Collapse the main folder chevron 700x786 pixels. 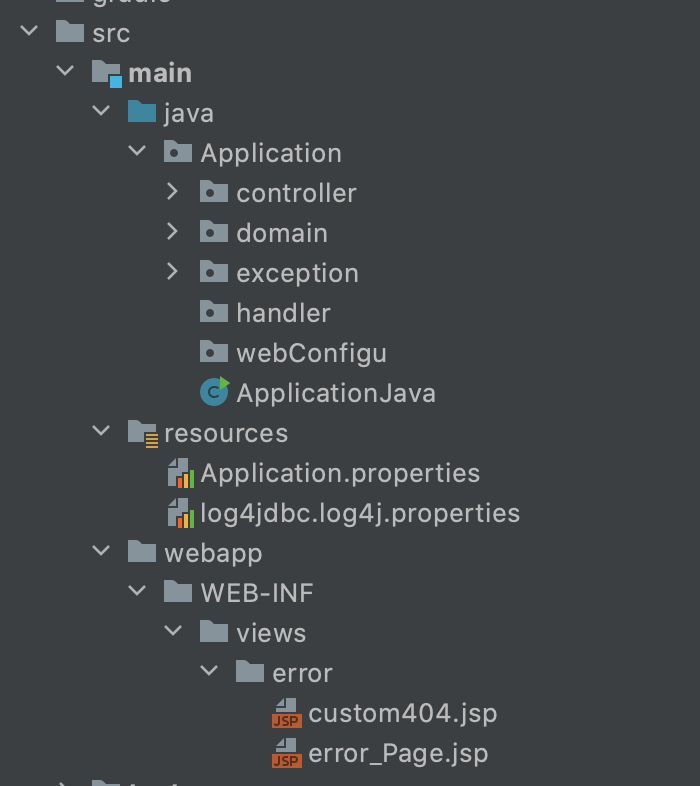[x=65, y=71]
